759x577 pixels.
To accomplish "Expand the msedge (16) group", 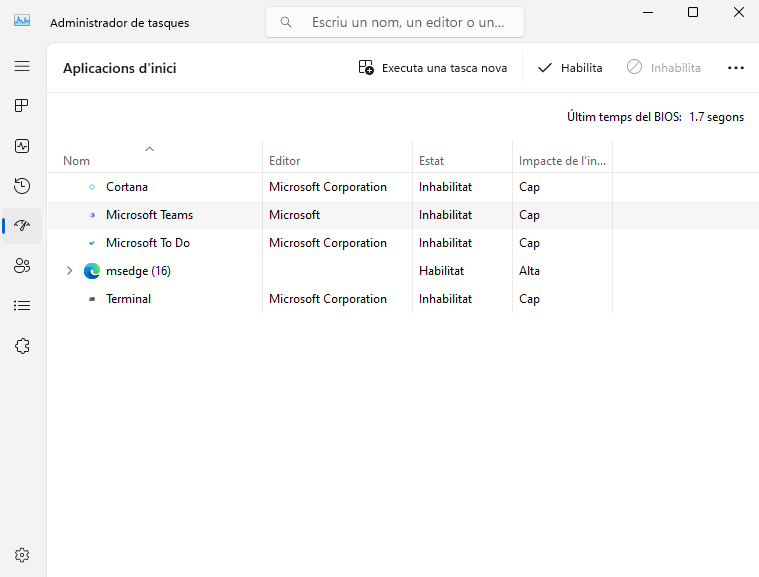I will point(69,271).
